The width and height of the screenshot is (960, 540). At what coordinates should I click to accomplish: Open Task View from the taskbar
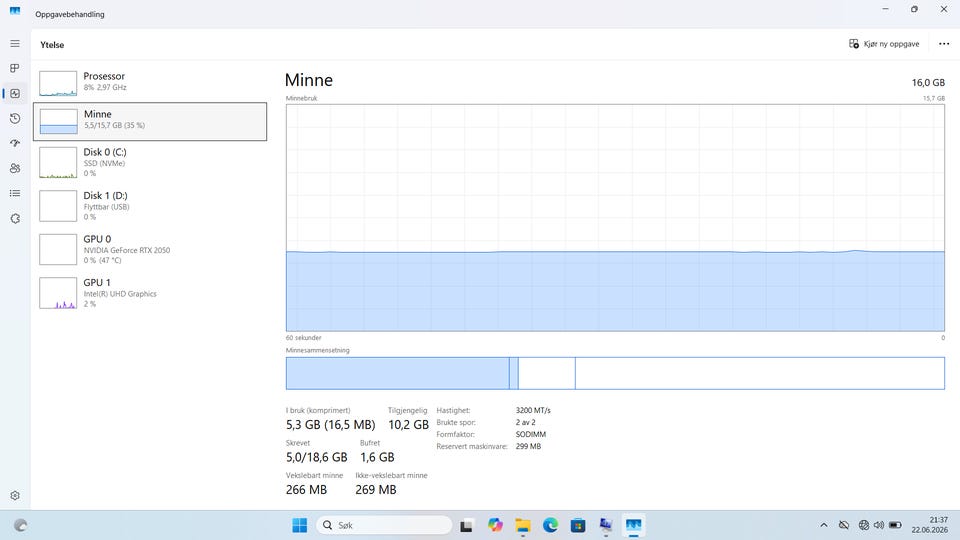point(467,525)
